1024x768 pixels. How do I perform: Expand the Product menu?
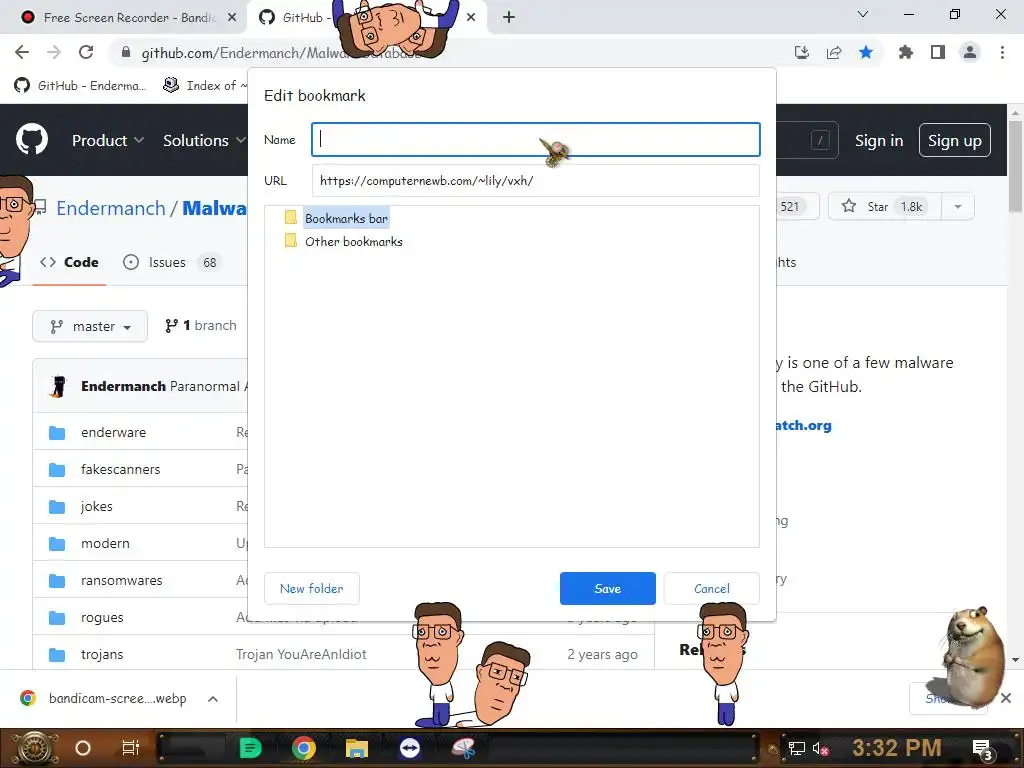(x=108, y=140)
